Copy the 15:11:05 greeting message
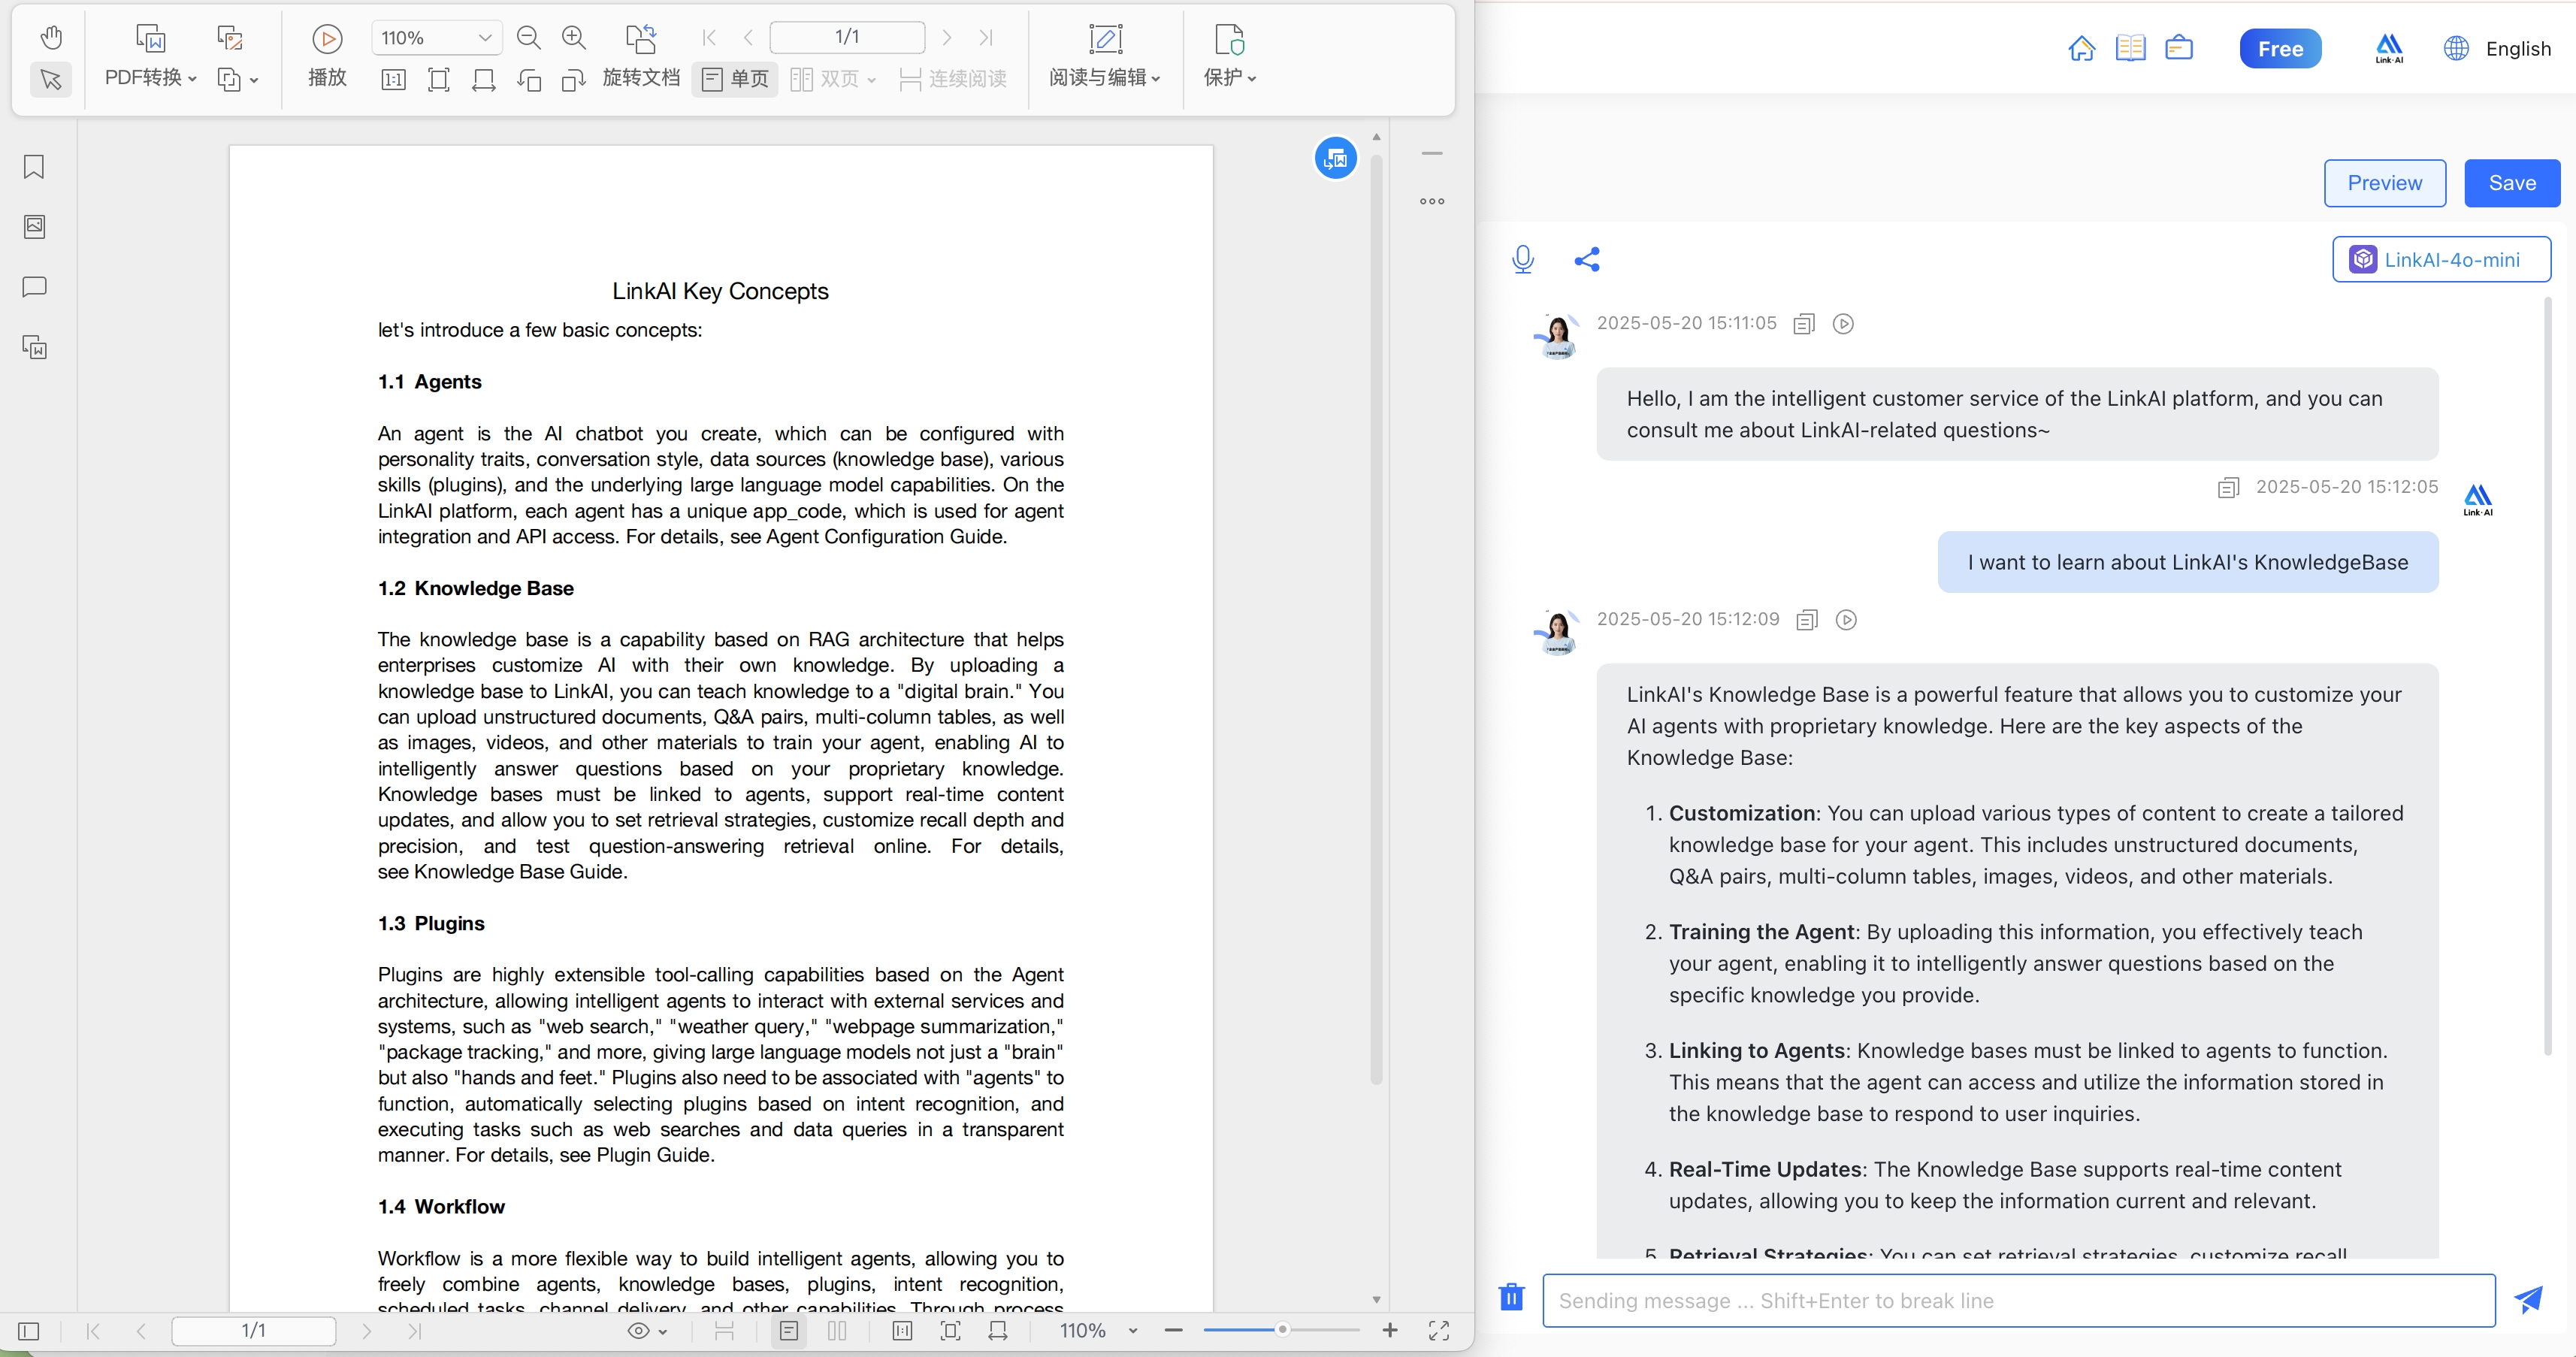 tap(1804, 324)
